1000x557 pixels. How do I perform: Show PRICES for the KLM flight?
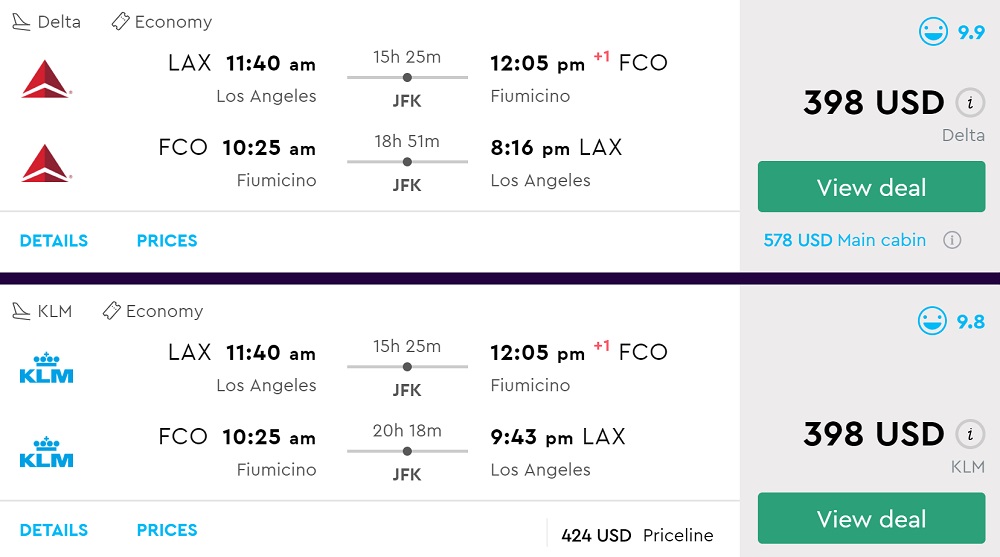point(167,530)
